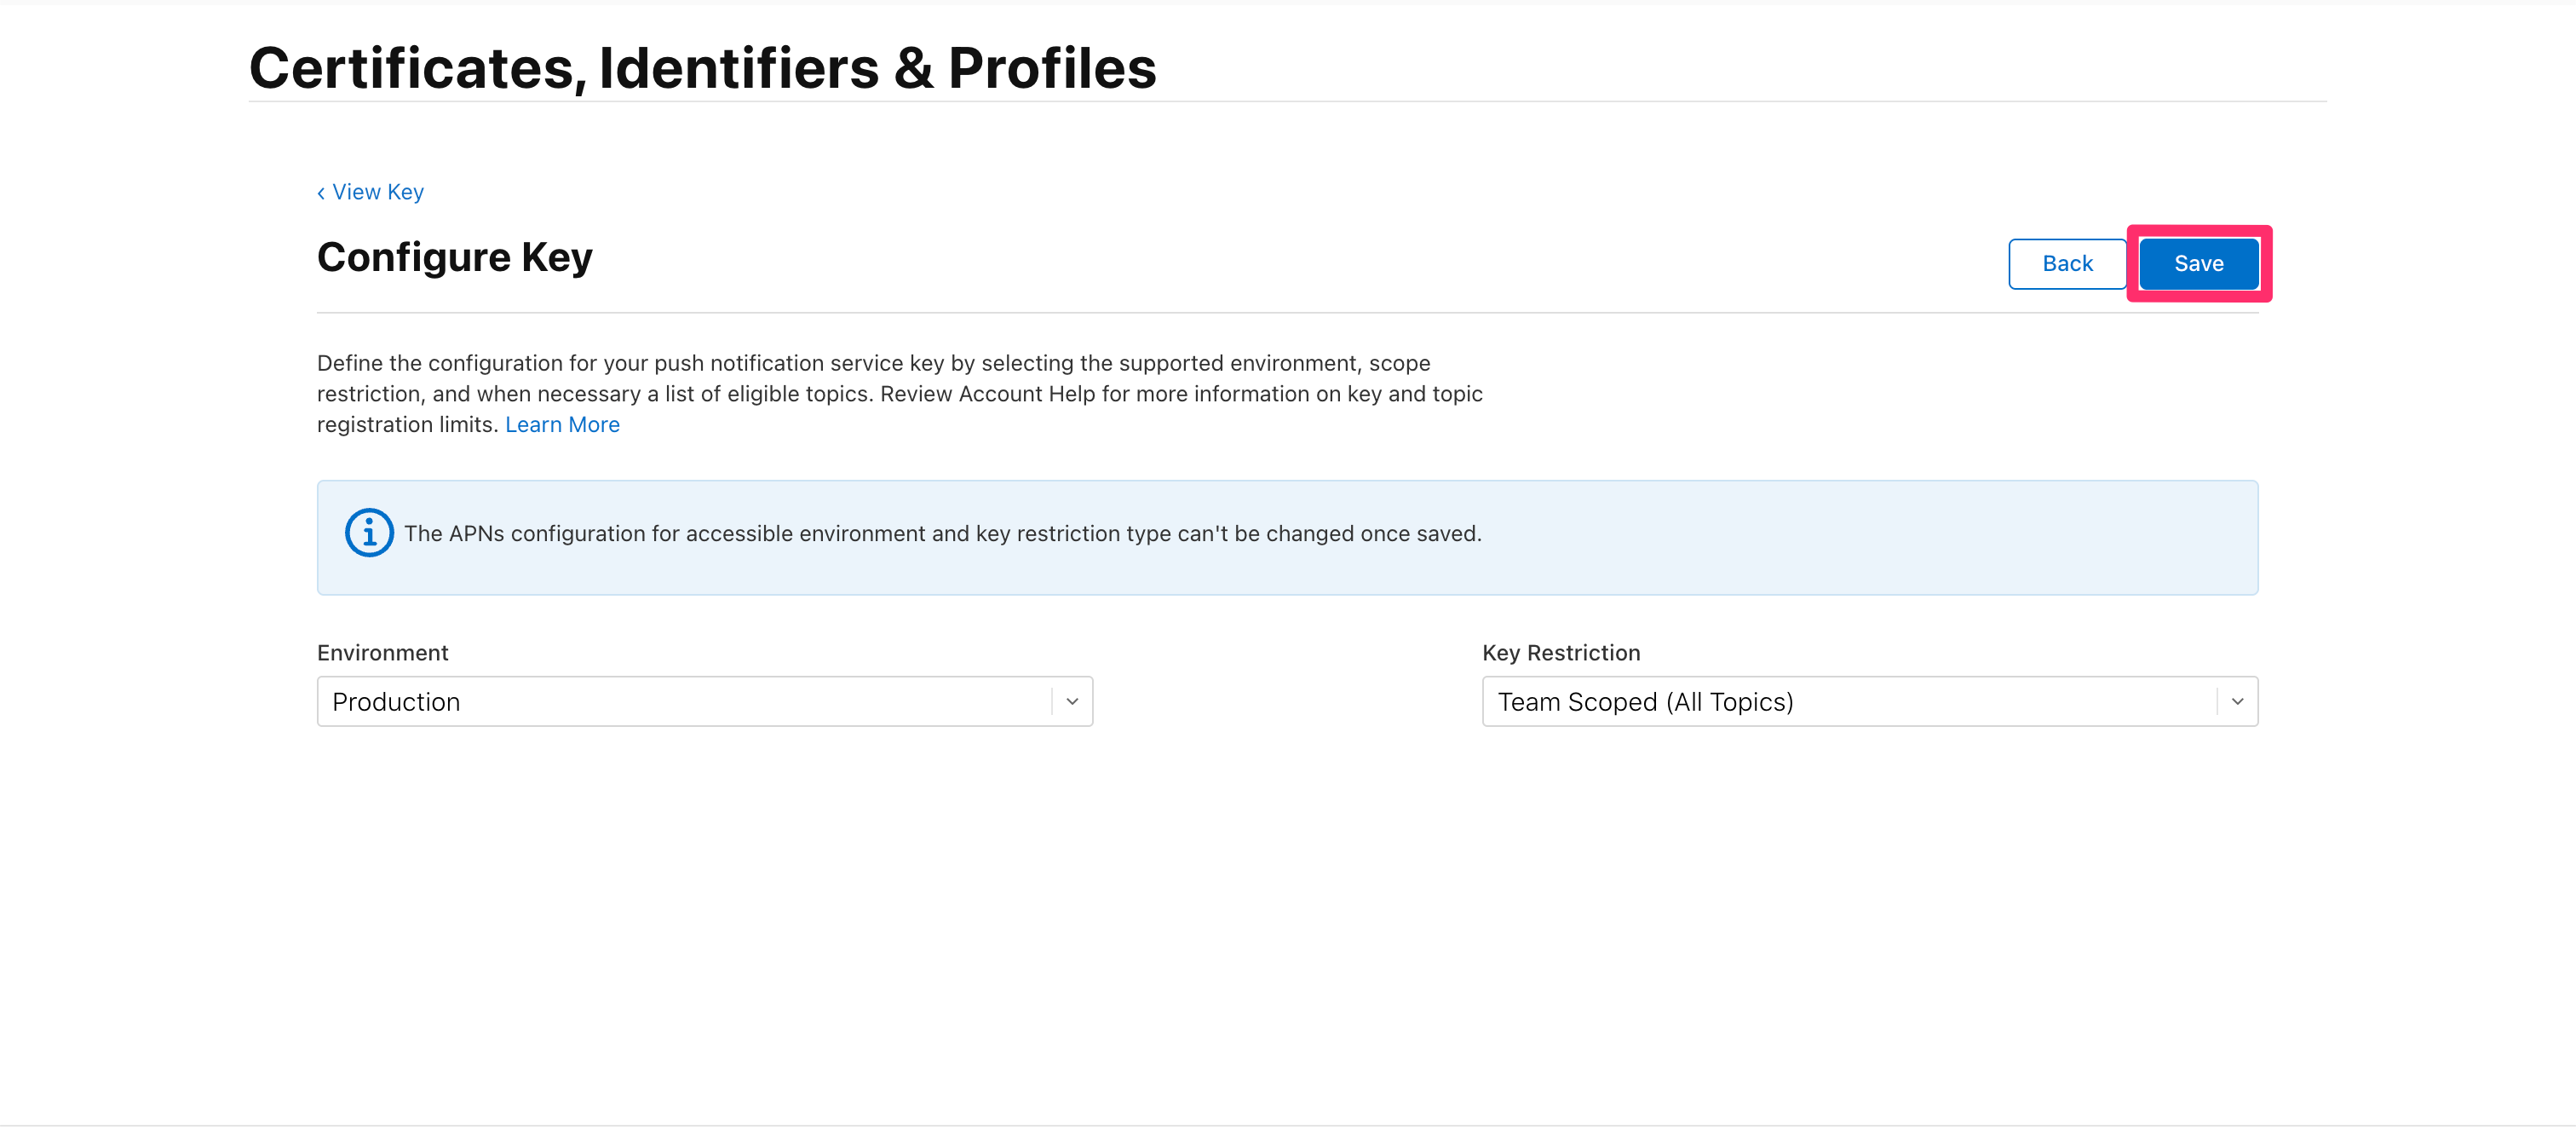
Task: Open the Learn More link
Action: tap(562, 425)
